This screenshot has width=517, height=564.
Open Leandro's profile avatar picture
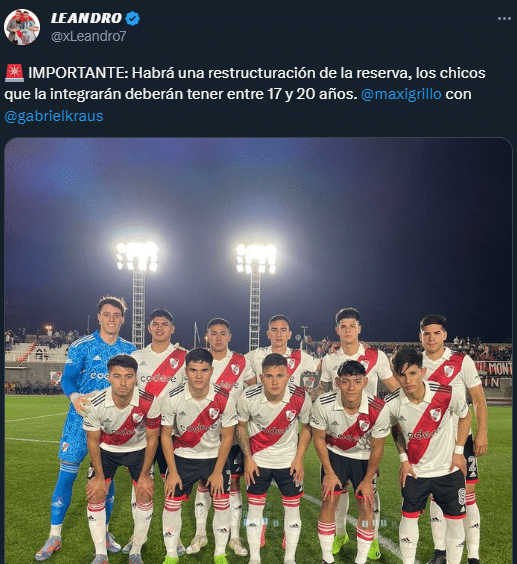pyautogui.click(x=22, y=27)
